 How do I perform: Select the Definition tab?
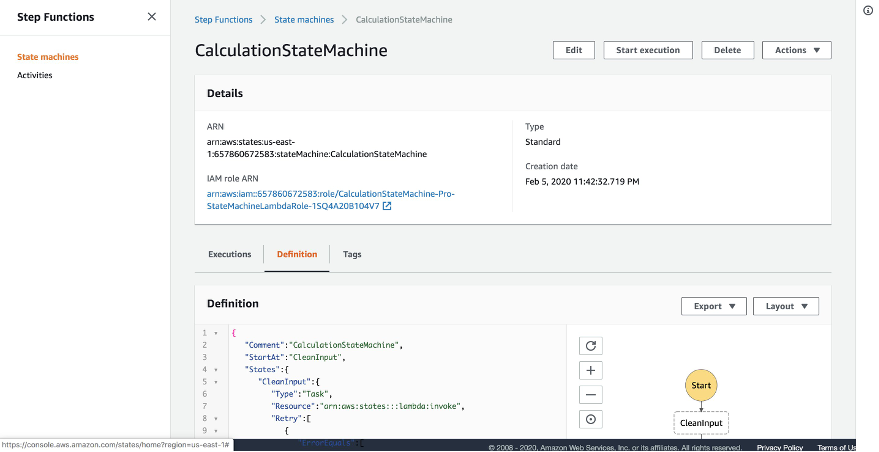point(297,254)
